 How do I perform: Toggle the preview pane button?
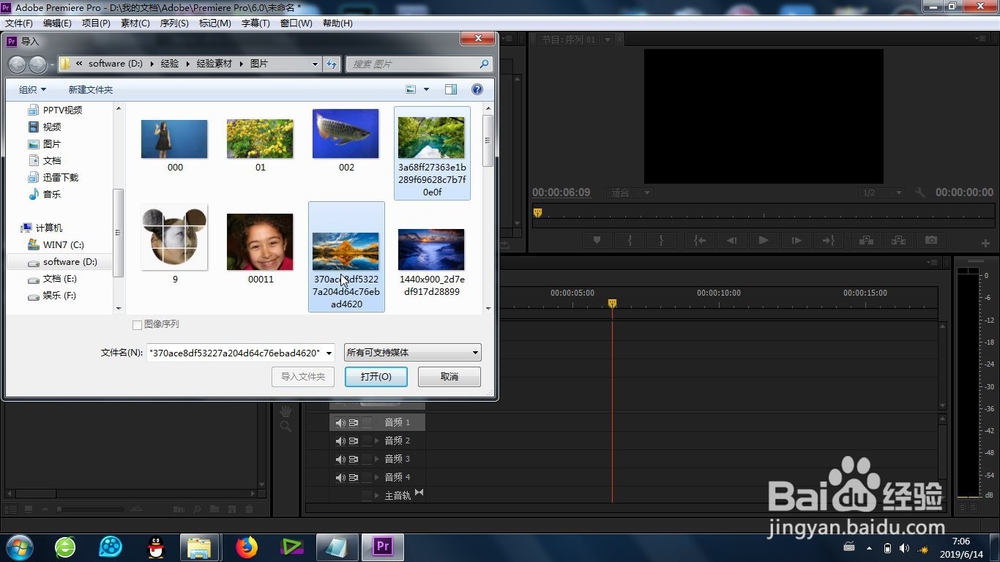click(x=451, y=89)
